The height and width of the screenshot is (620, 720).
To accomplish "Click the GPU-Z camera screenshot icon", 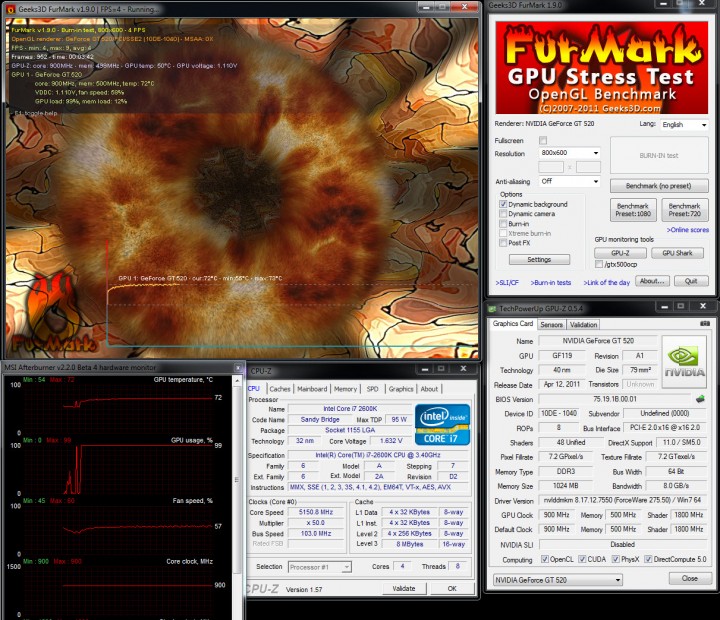I will pyautogui.click(x=705, y=324).
